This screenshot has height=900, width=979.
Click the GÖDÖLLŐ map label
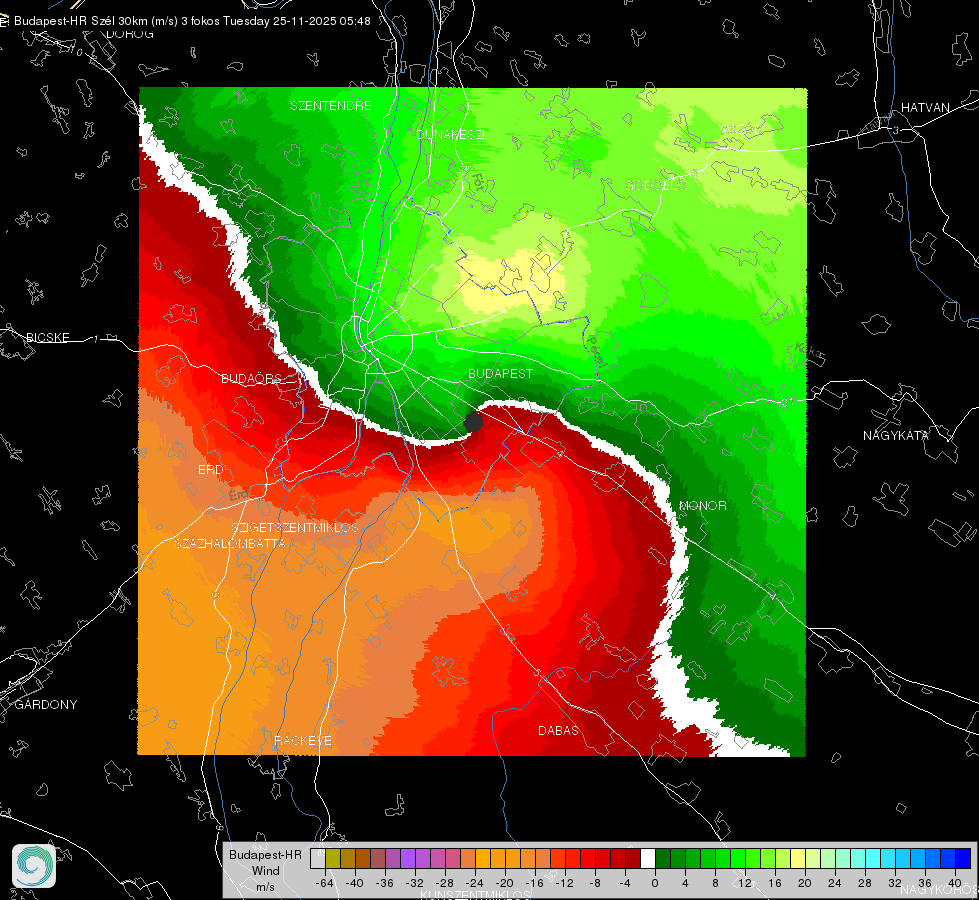(x=656, y=185)
